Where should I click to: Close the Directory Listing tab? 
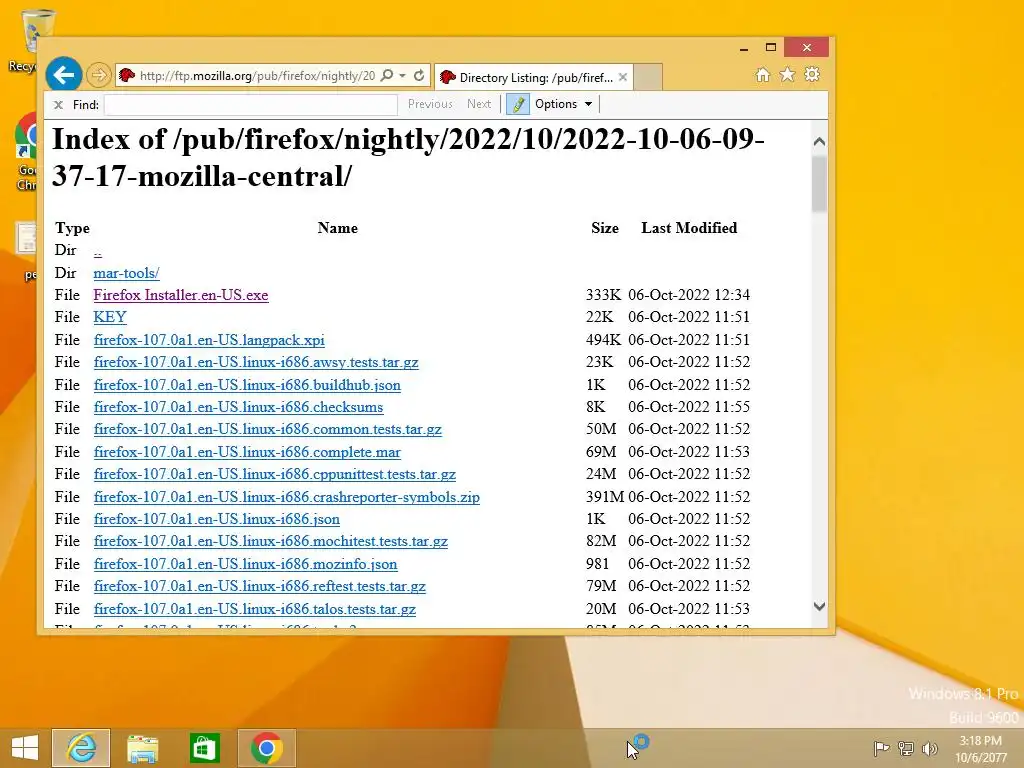(623, 77)
